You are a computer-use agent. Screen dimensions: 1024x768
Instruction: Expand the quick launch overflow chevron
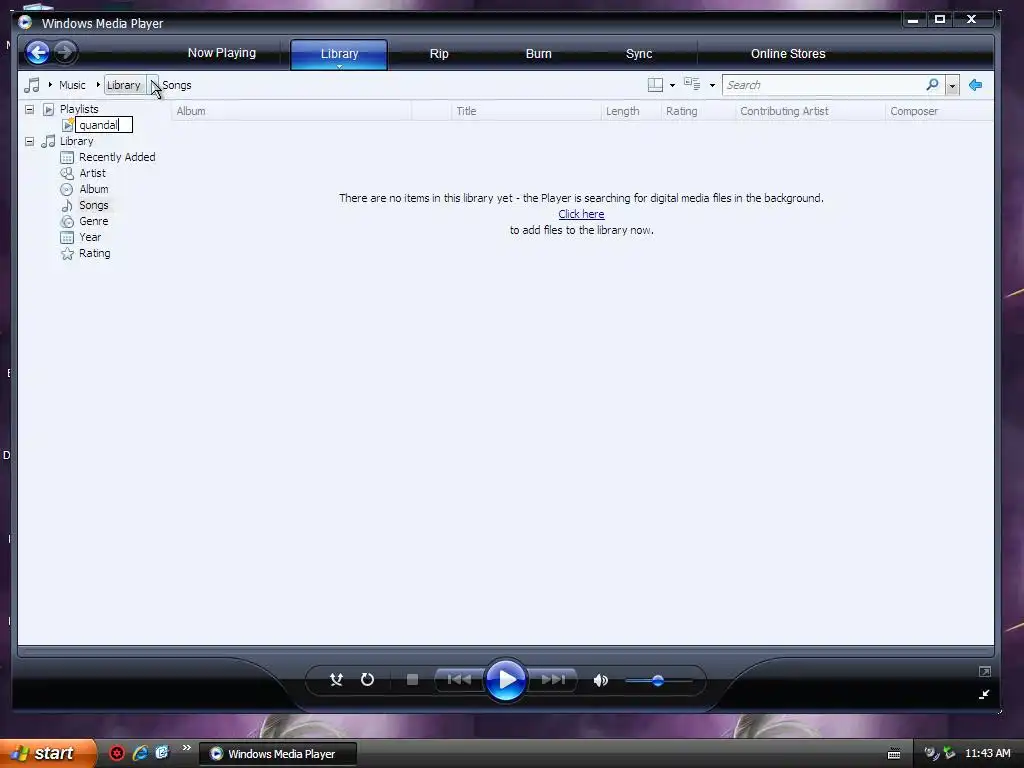point(187,748)
